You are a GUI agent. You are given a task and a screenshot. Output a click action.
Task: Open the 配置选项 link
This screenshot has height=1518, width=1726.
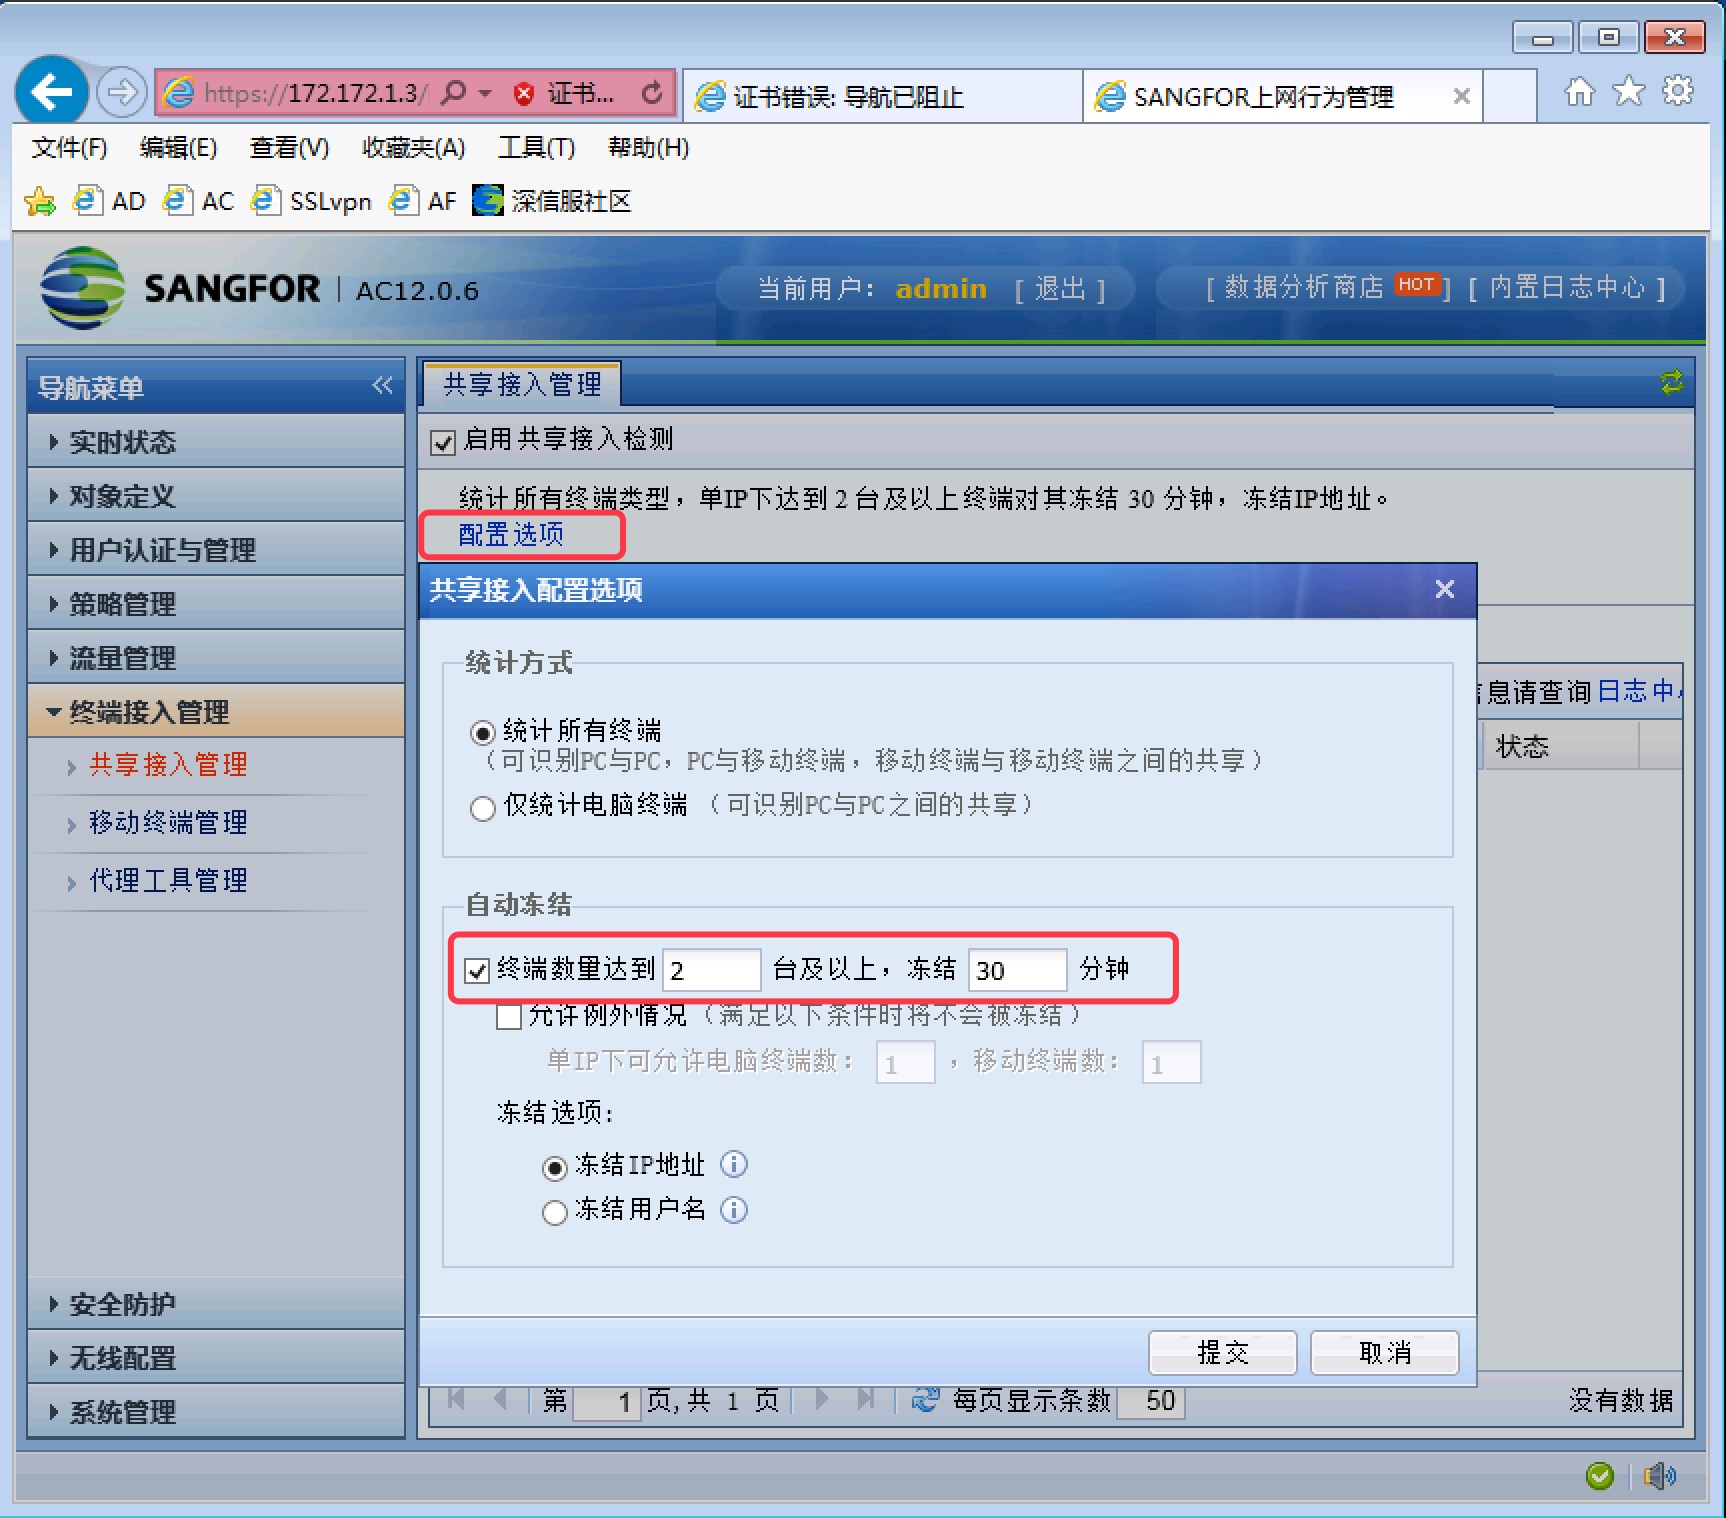point(511,534)
